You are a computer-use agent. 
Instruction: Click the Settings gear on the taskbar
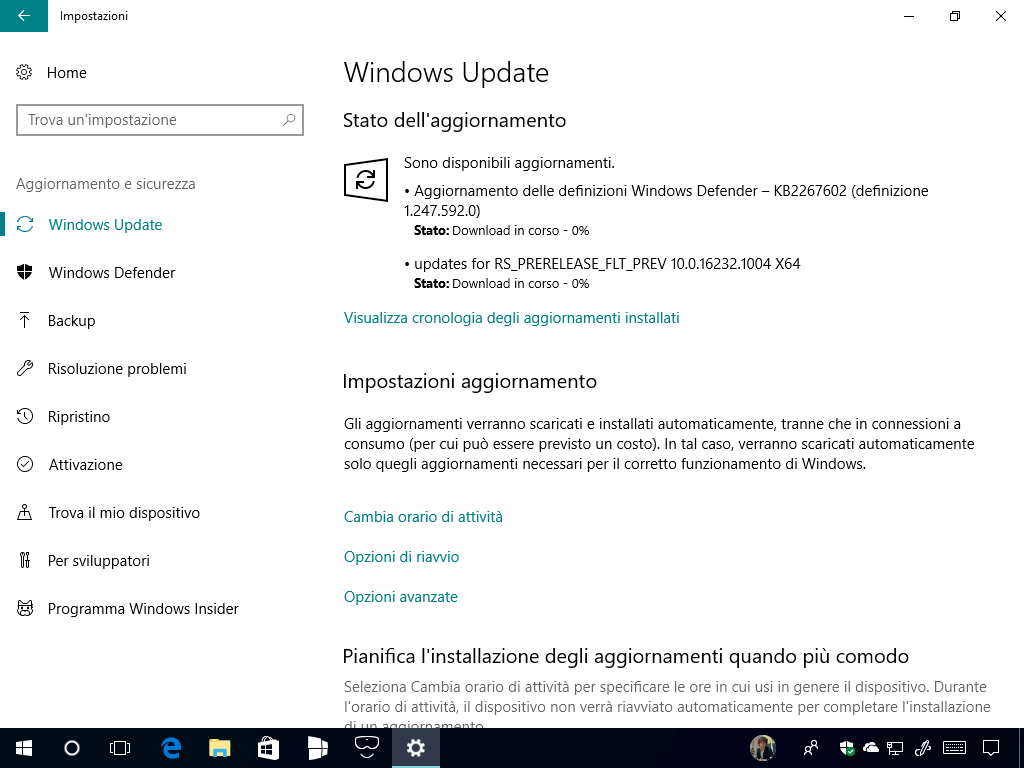click(415, 748)
